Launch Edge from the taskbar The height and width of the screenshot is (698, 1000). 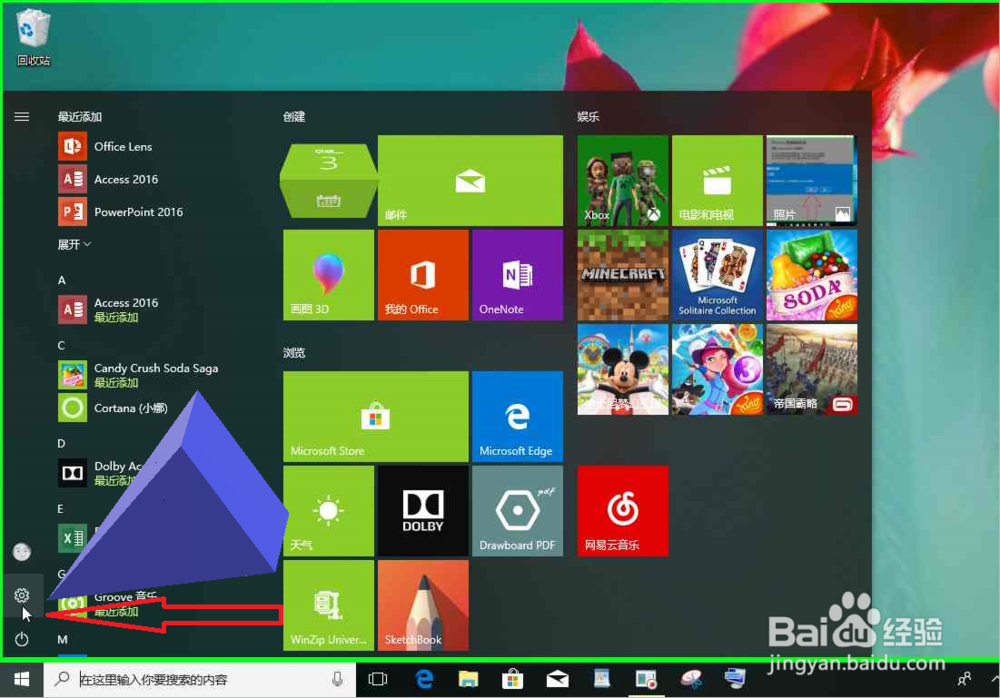(x=424, y=679)
